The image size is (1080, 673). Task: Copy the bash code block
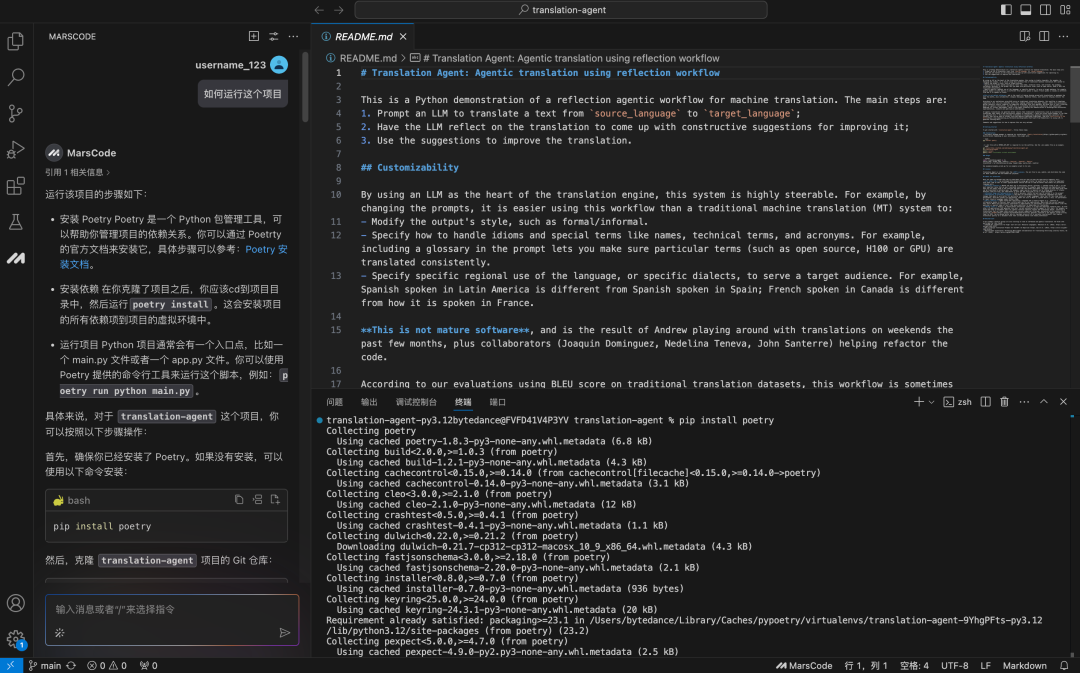point(239,500)
